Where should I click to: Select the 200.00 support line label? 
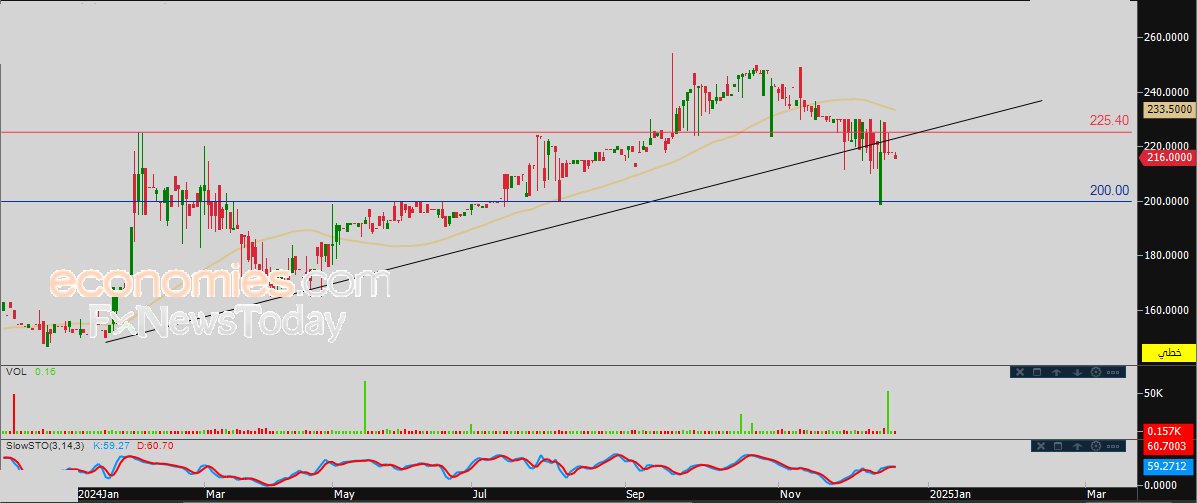[1109, 191]
